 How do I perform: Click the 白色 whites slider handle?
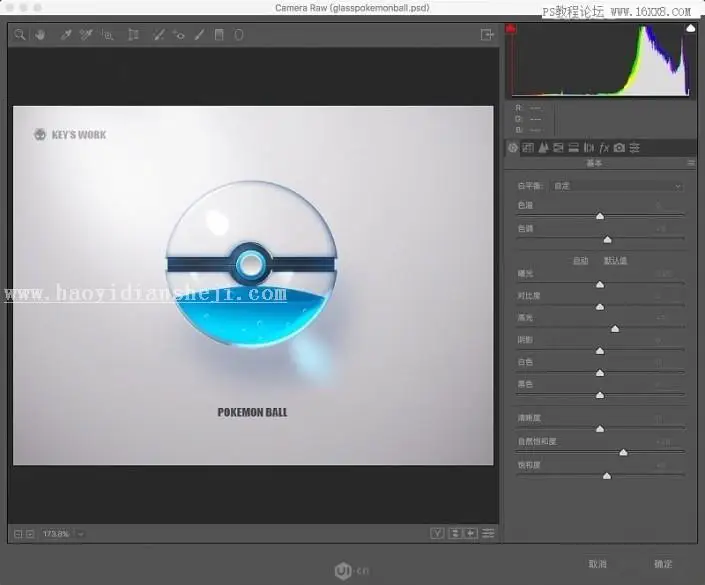[600, 373]
